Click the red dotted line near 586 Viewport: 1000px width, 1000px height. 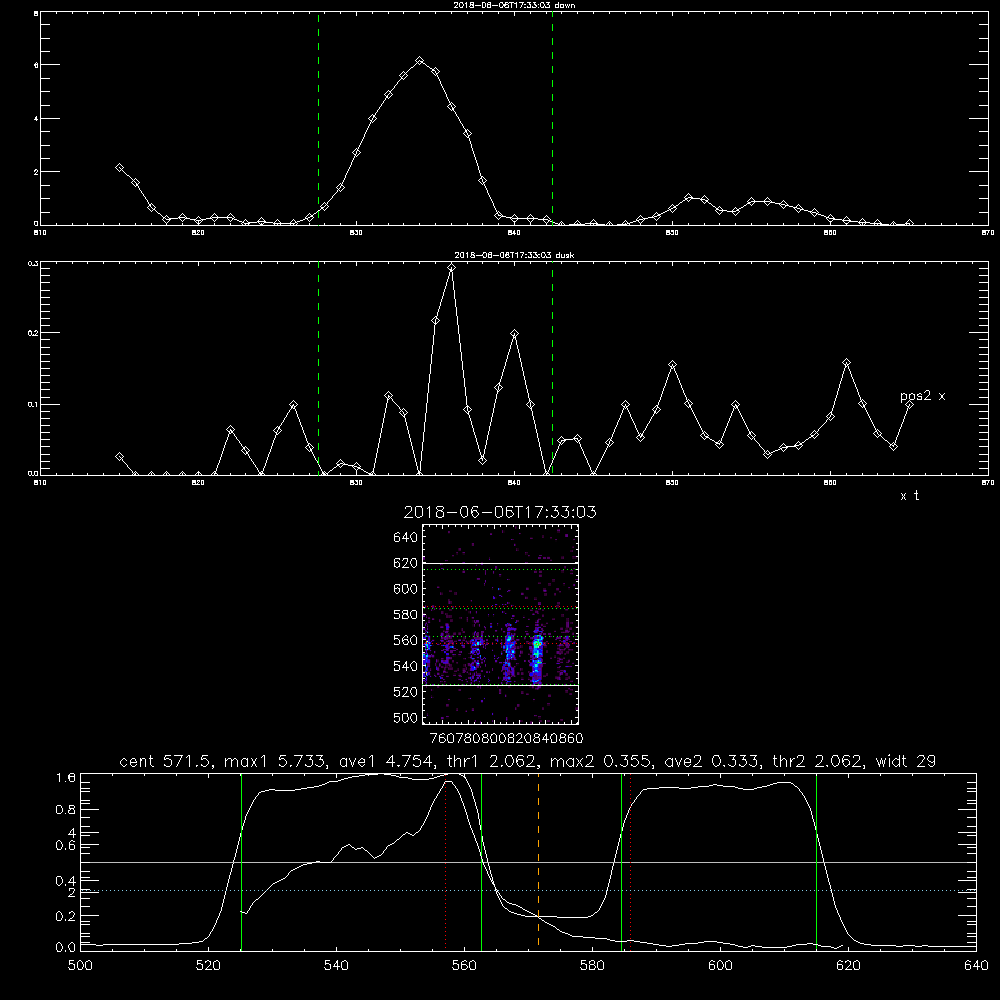point(630,861)
